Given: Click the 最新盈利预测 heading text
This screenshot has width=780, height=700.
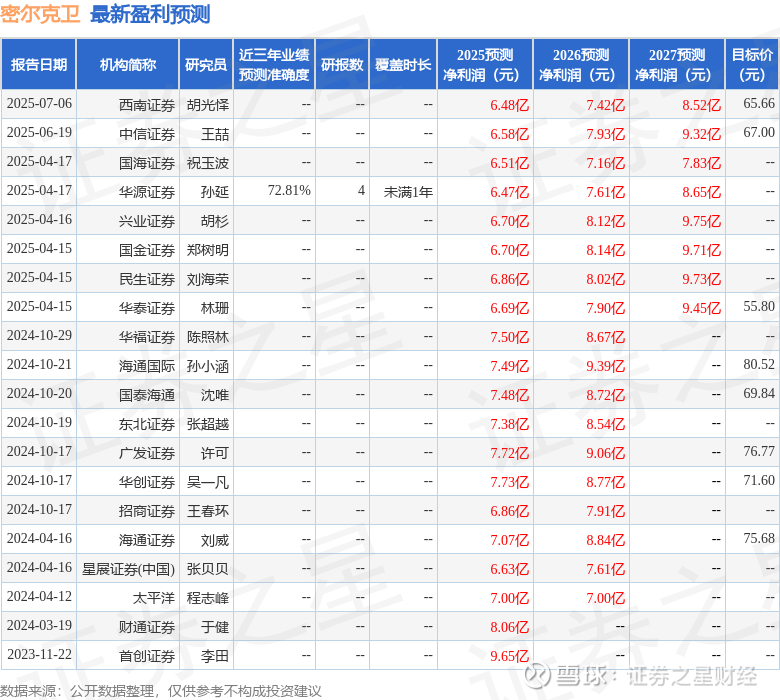Looking at the screenshot, I should [x=150, y=14].
